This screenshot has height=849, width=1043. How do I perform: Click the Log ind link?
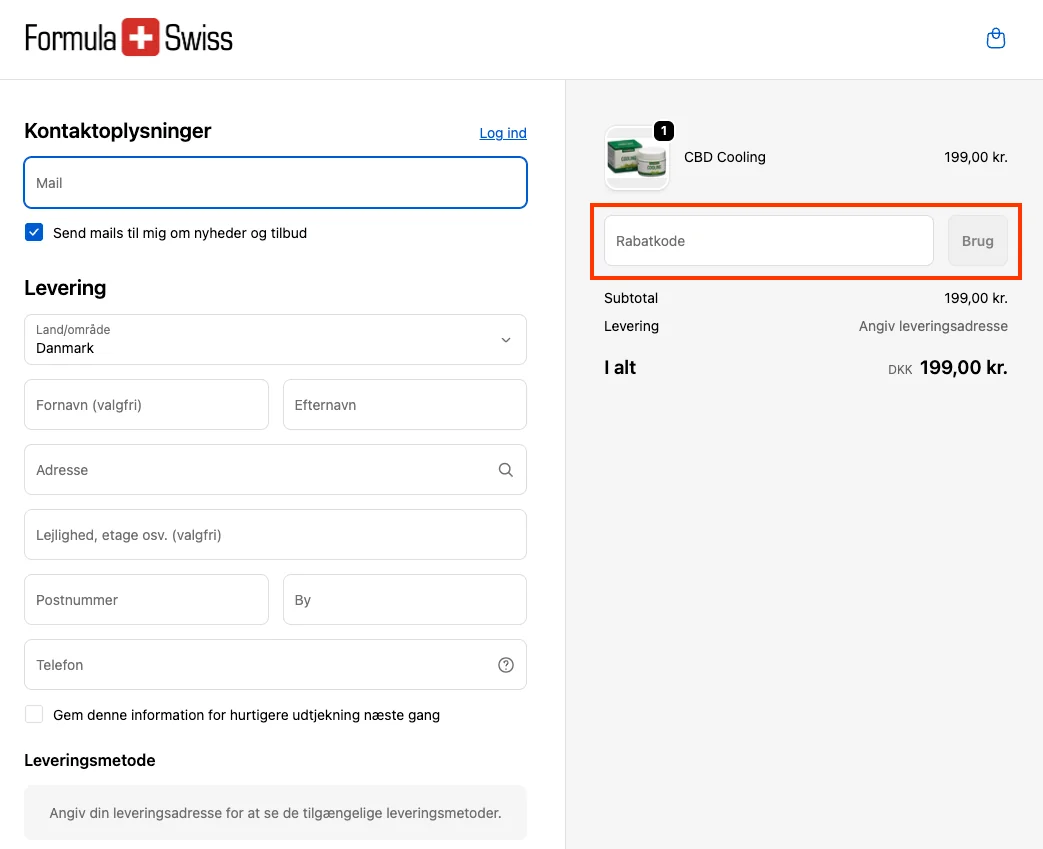(503, 133)
